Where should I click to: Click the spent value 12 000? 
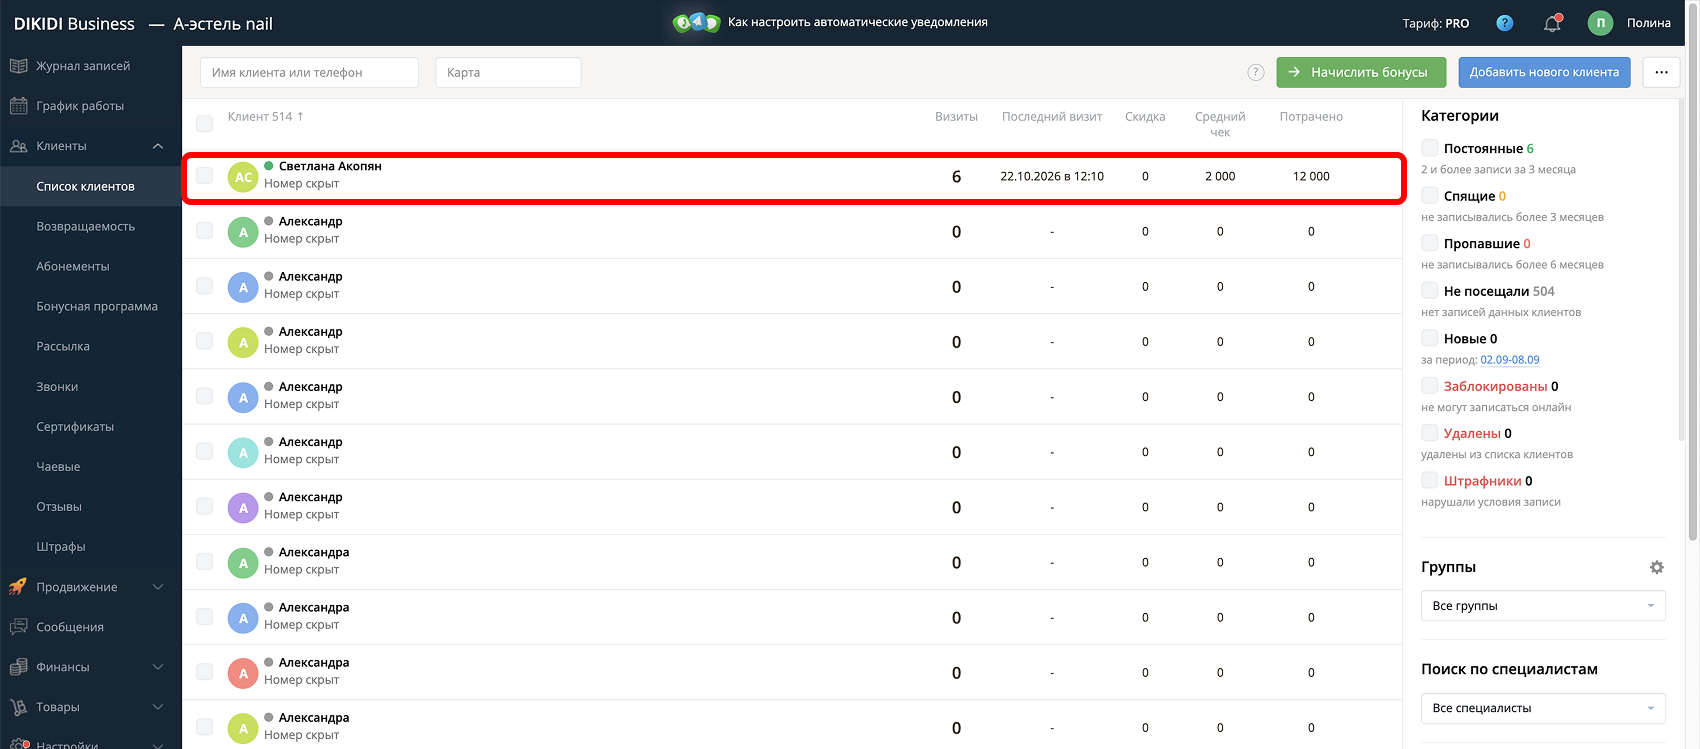[1311, 176]
